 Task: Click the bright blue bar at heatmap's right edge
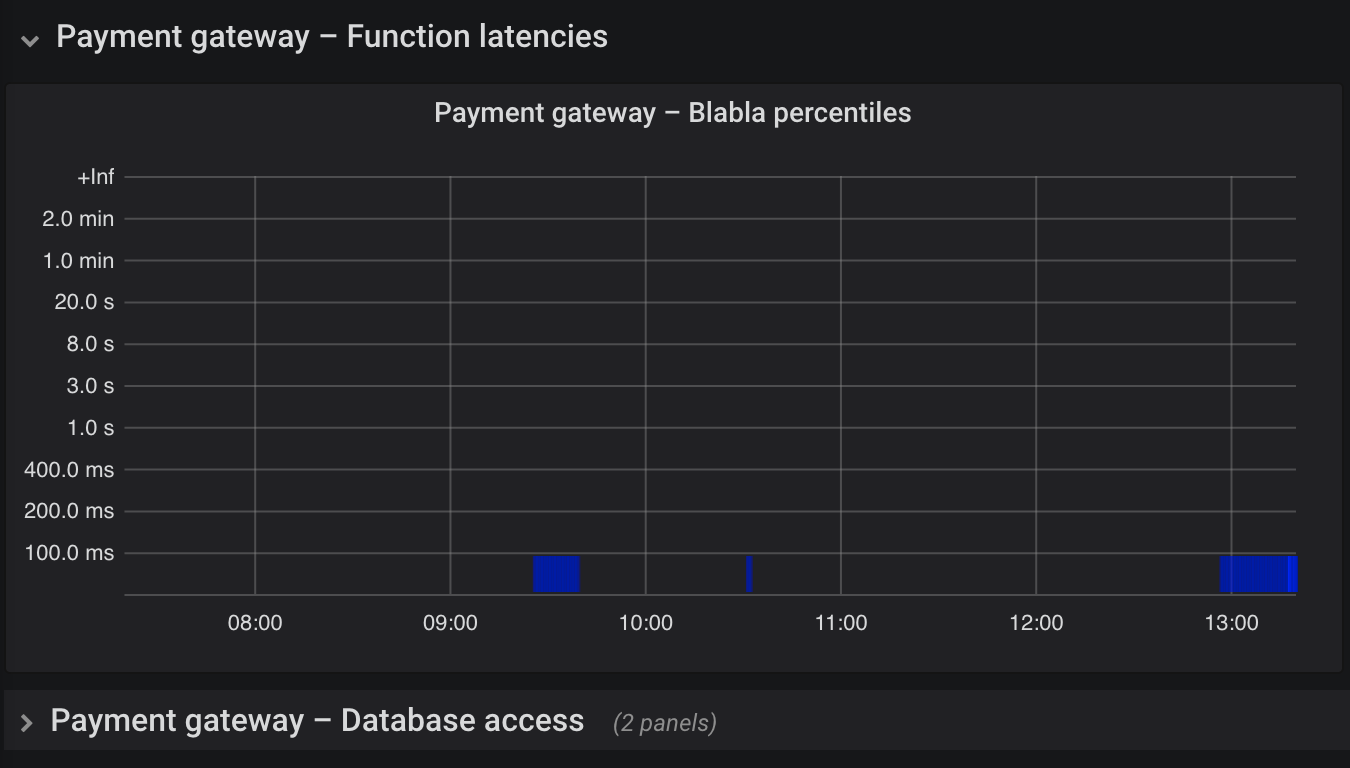point(1292,574)
